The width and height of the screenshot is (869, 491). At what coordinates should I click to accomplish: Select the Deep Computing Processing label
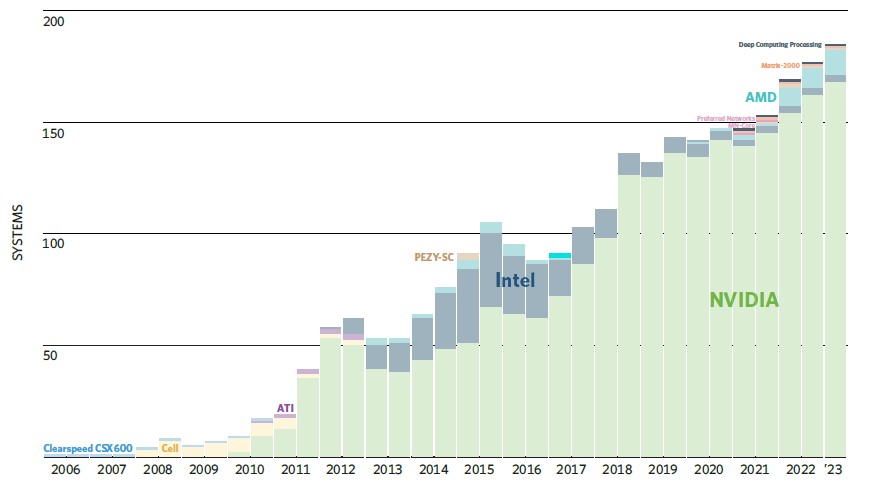tap(780, 44)
